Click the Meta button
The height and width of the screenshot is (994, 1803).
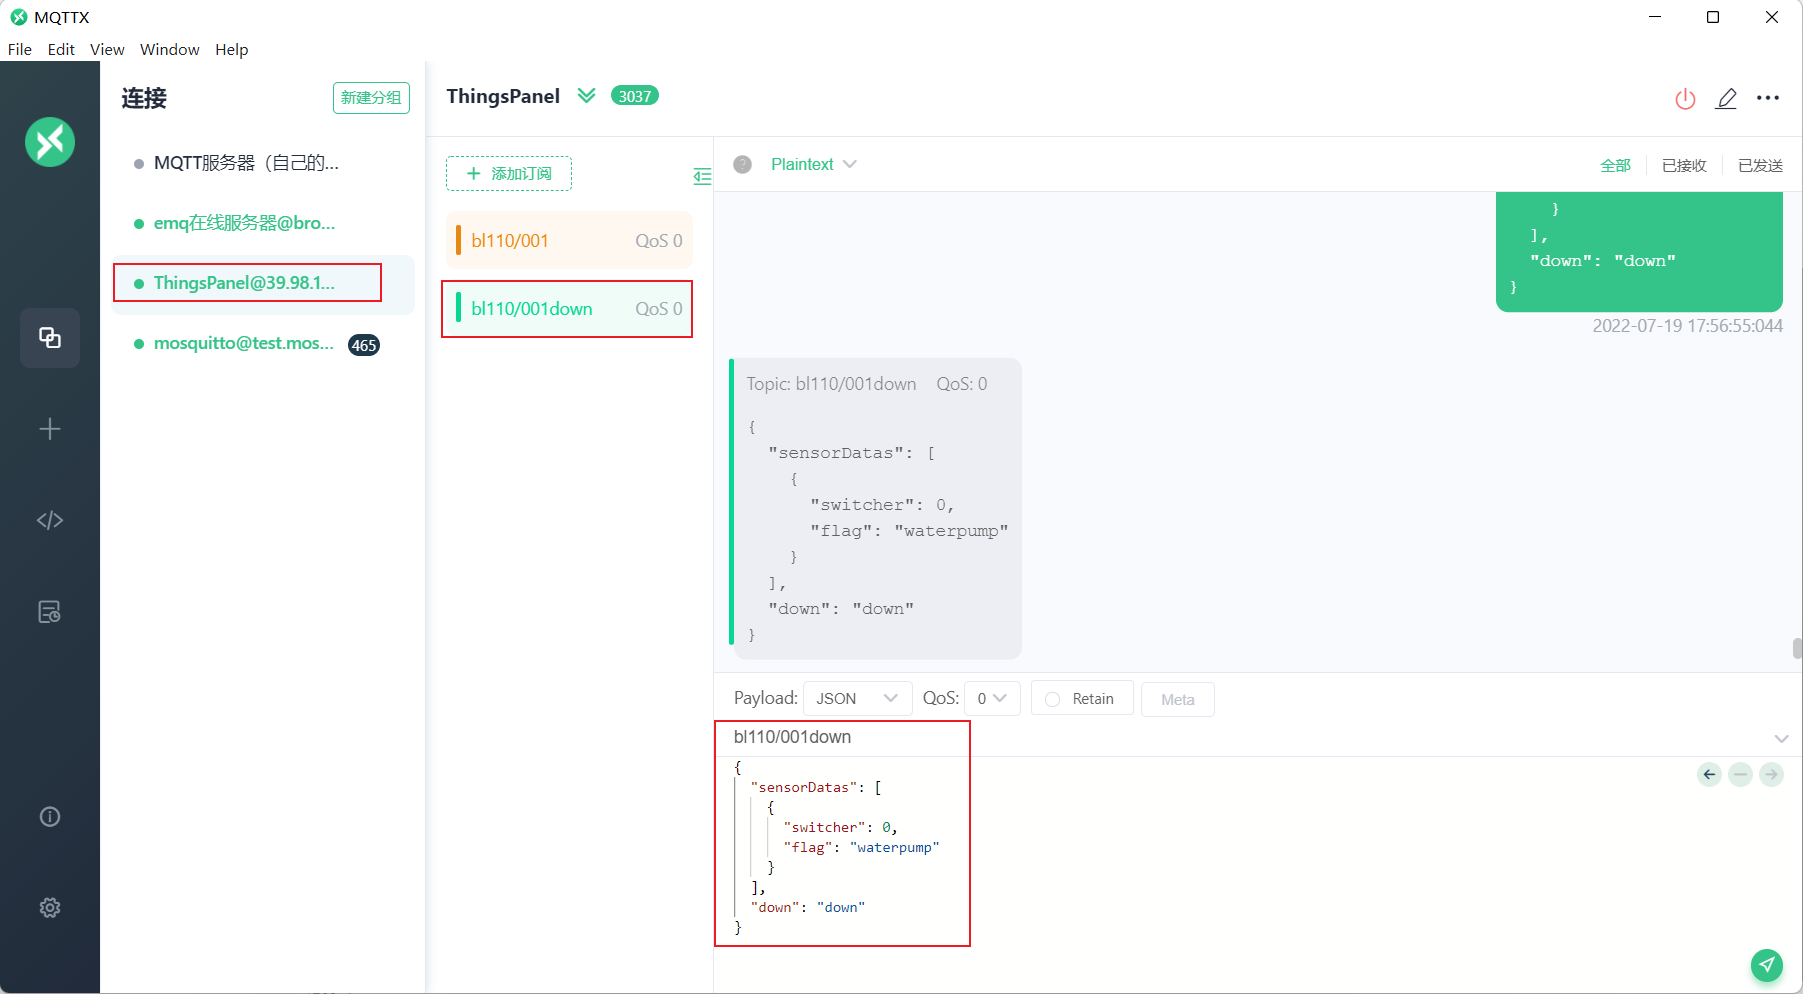[x=1178, y=699]
